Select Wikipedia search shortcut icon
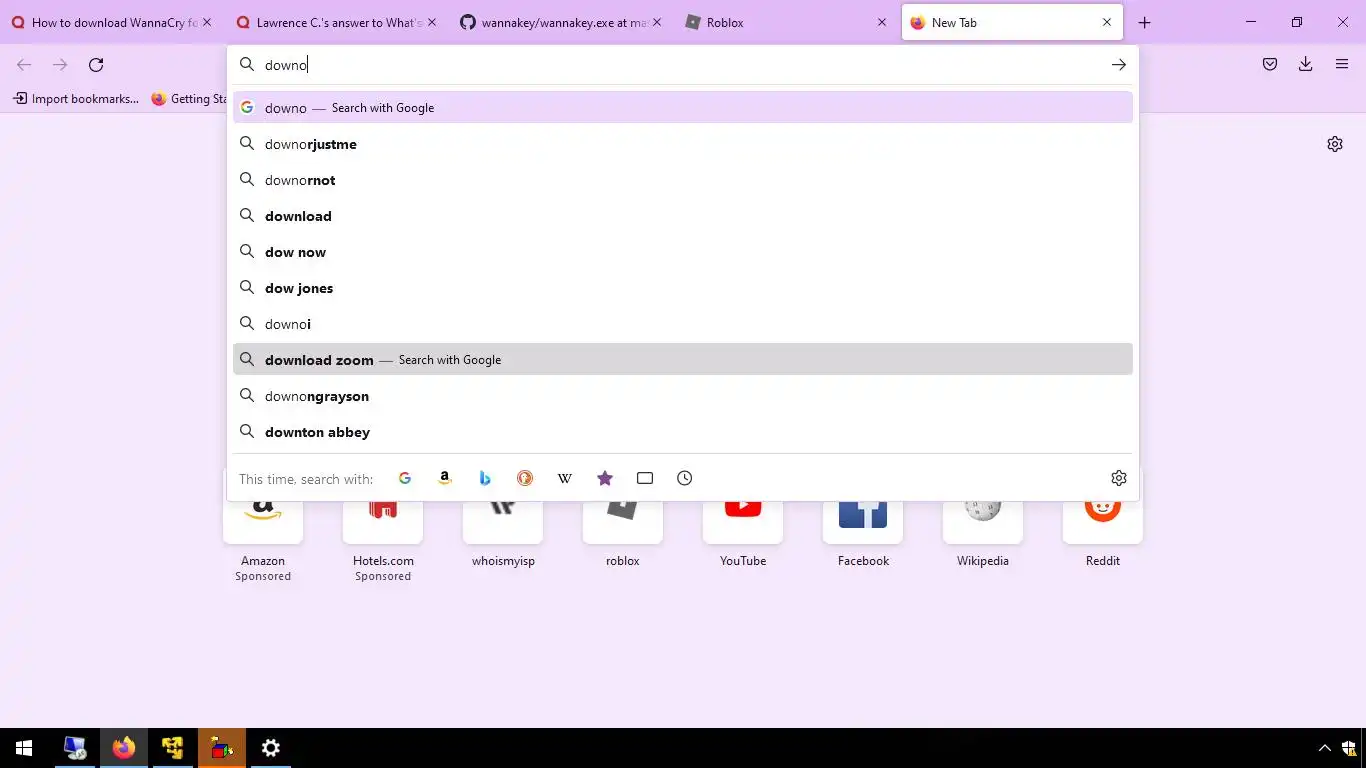Image resolution: width=1366 pixels, height=768 pixels. [565, 478]
